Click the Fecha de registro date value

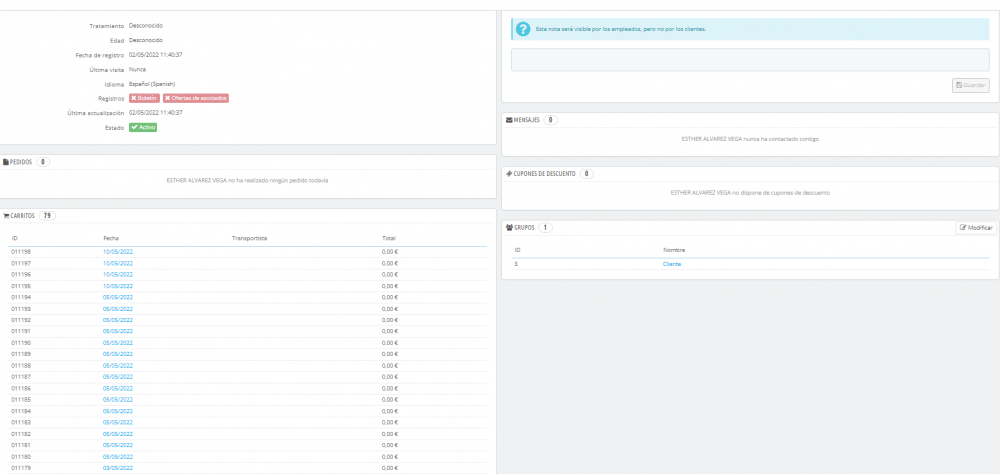coord(156,55)
